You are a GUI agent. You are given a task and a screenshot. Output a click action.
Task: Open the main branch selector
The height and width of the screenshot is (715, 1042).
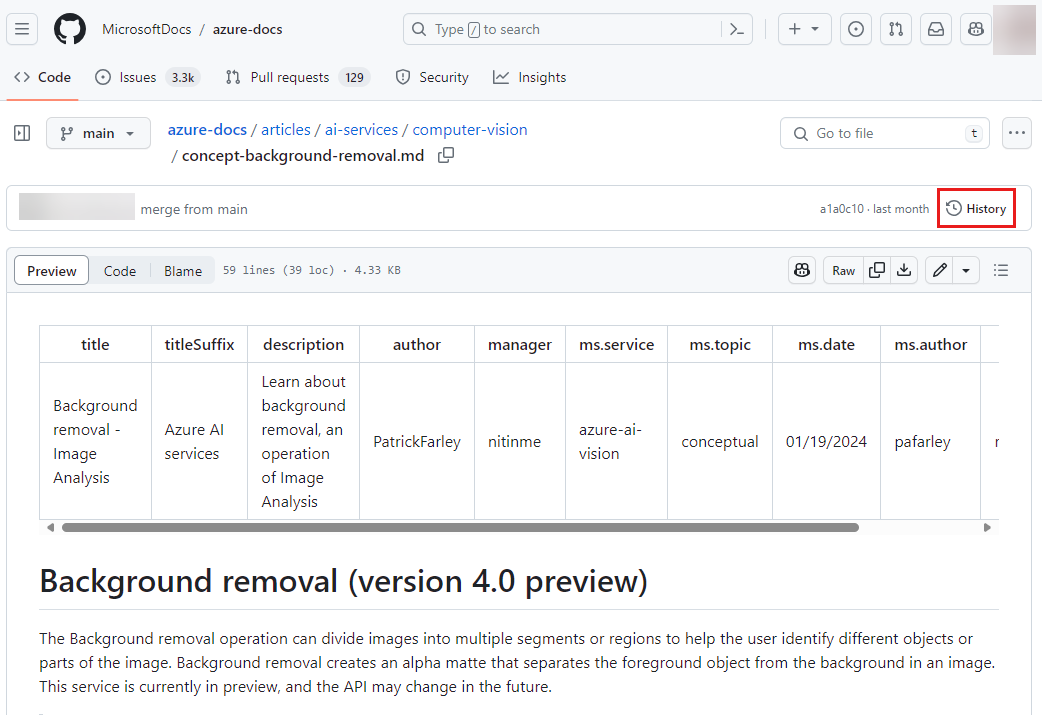coord(98,133)
